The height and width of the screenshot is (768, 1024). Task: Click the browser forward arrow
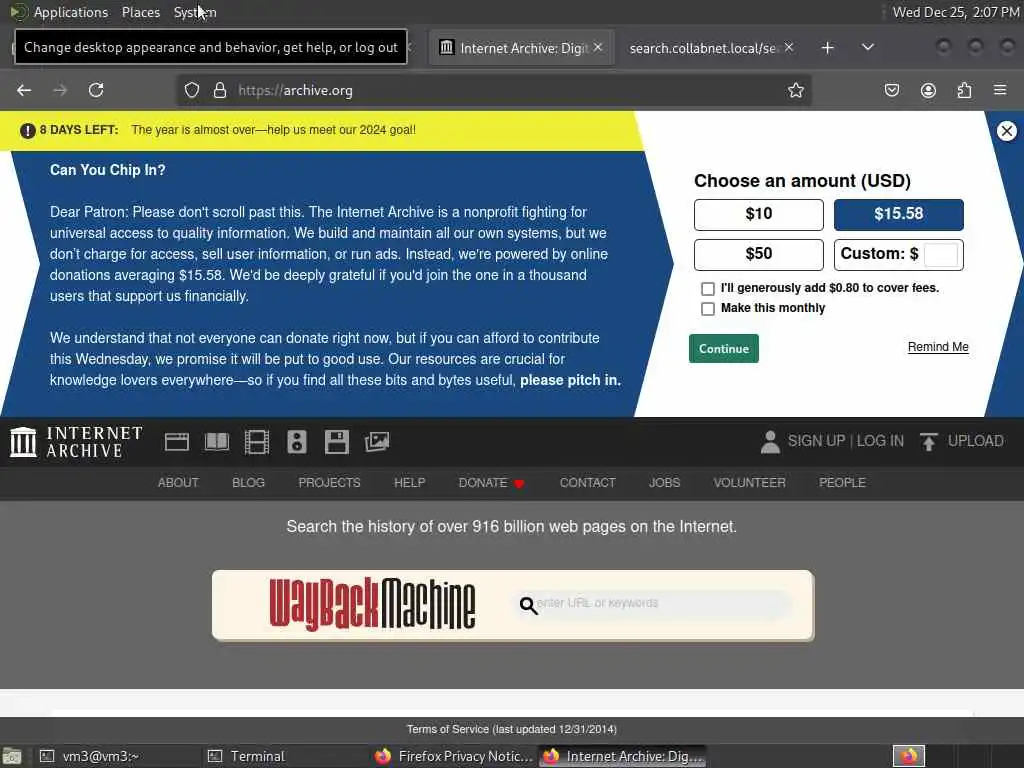click(60, 90)
